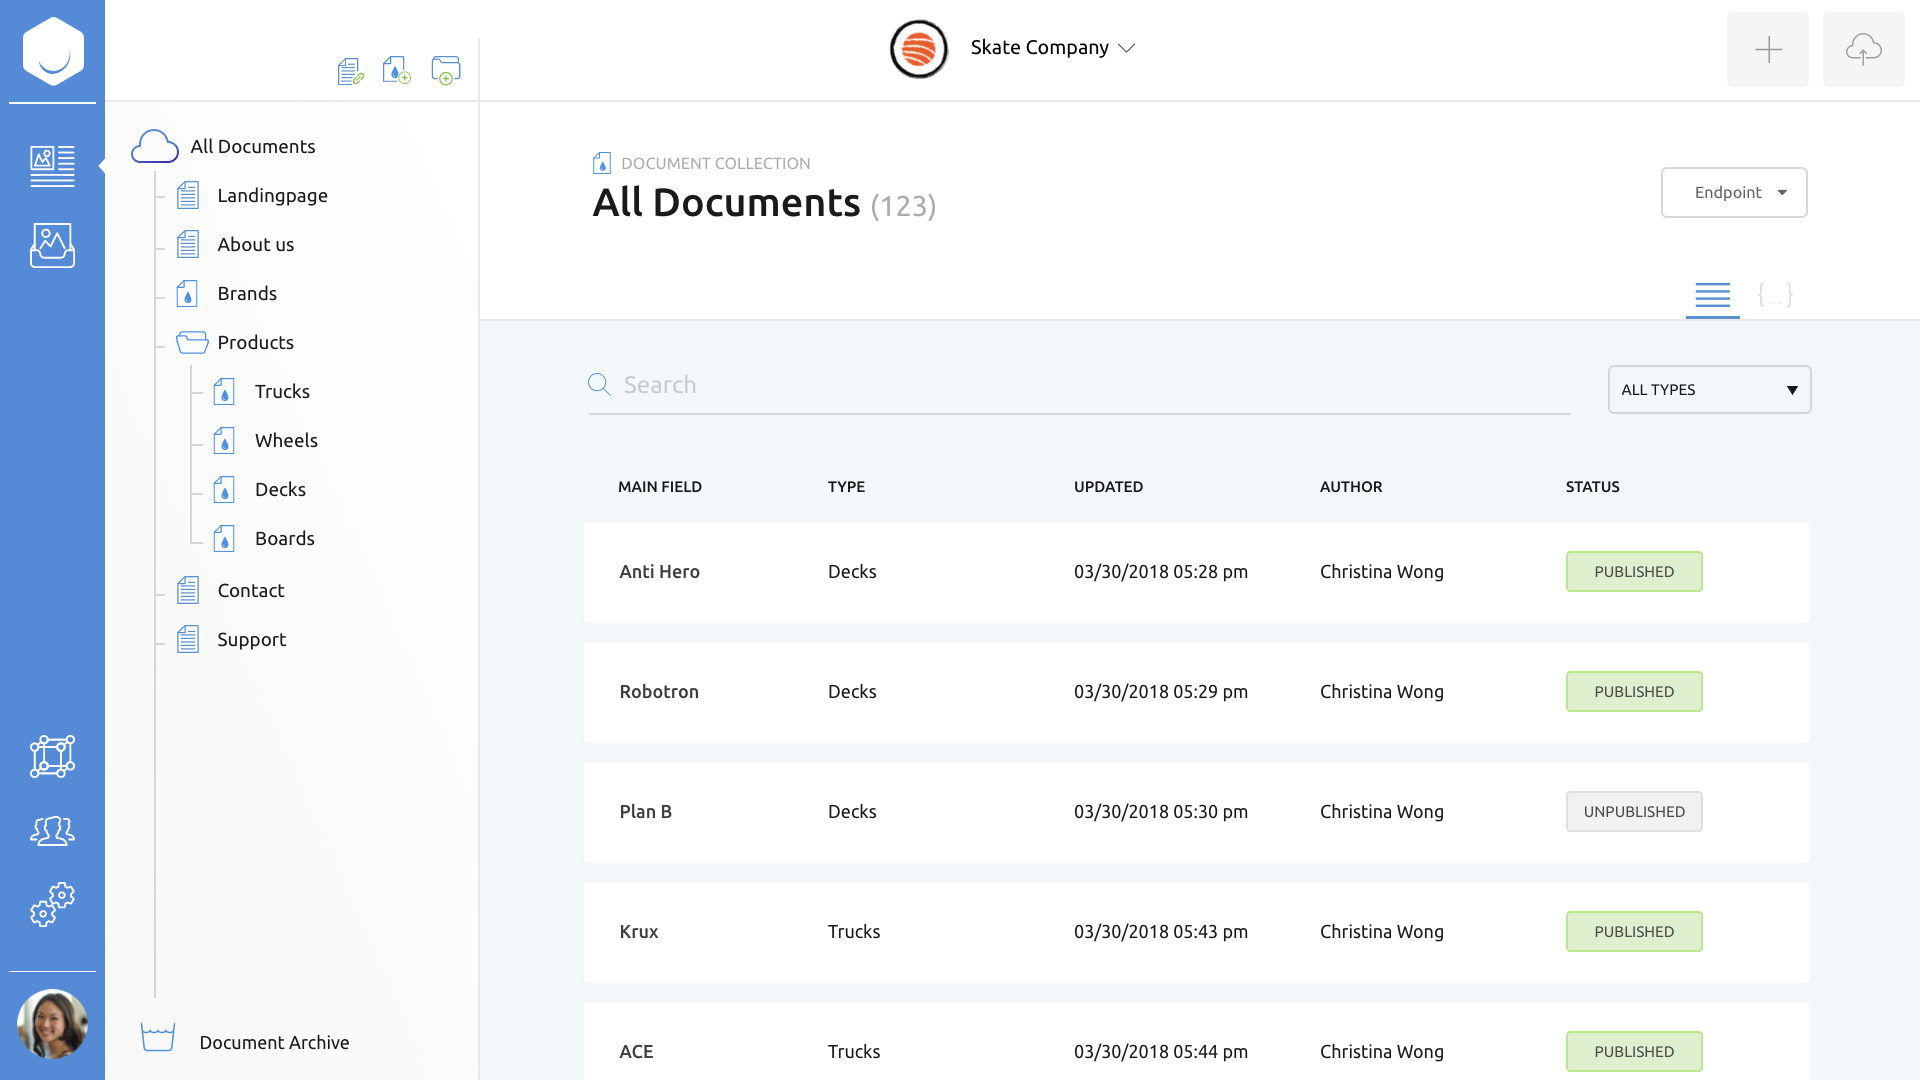
Task: Select the Decks sidebar item
Action: (280, 489)
